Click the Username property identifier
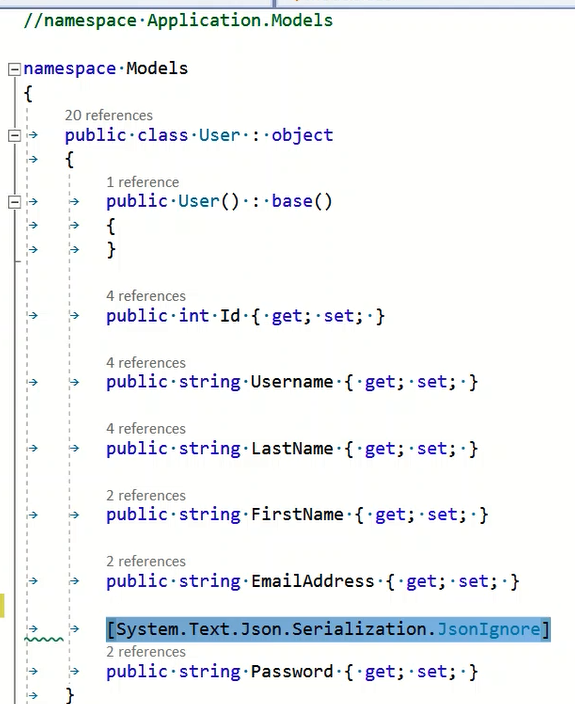The image size is (575, 704). coord(292,382)
